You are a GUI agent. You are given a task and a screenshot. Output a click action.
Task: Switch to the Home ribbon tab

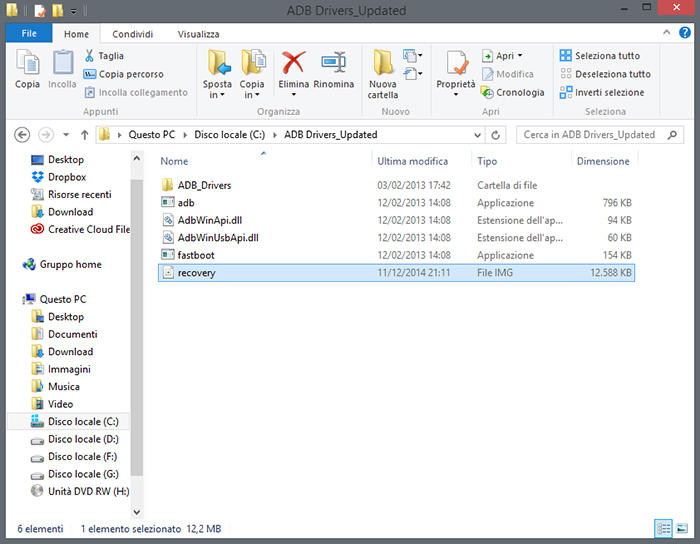[x=76, y=34]
